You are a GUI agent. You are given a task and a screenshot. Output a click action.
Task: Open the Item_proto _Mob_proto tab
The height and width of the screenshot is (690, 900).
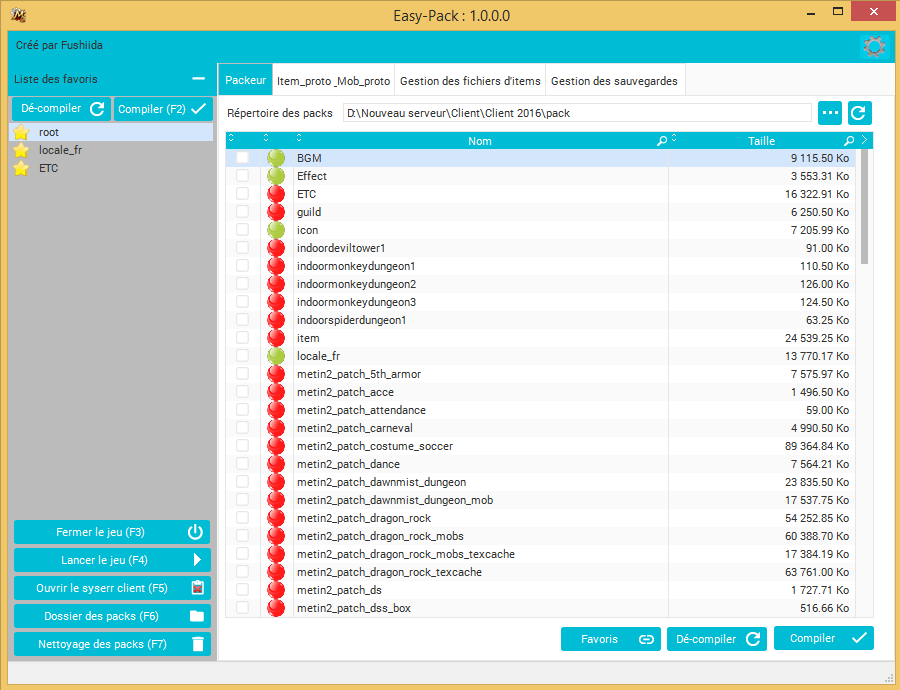333,81
